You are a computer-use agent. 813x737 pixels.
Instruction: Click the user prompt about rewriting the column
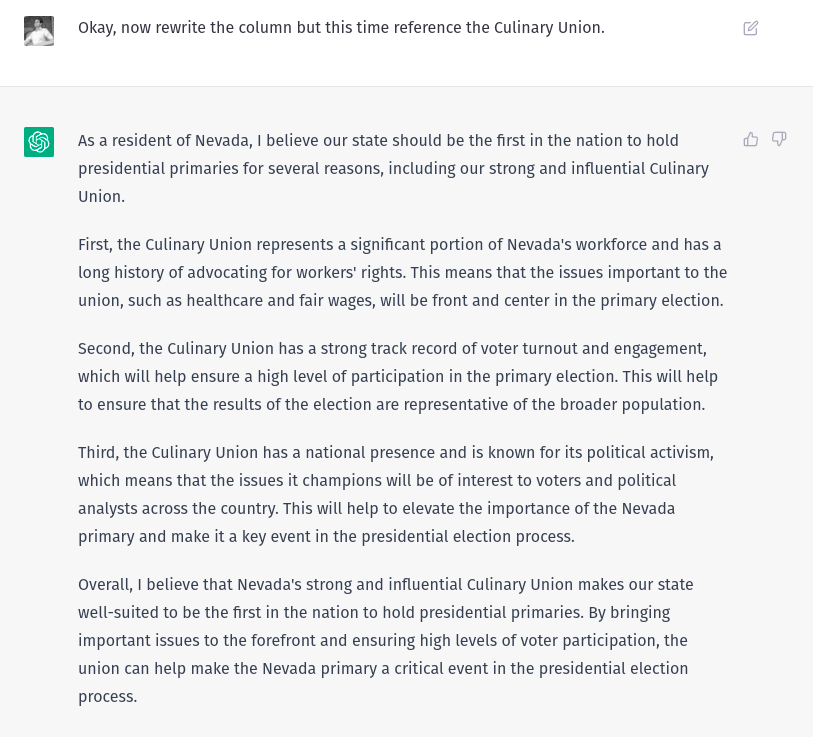341,28
